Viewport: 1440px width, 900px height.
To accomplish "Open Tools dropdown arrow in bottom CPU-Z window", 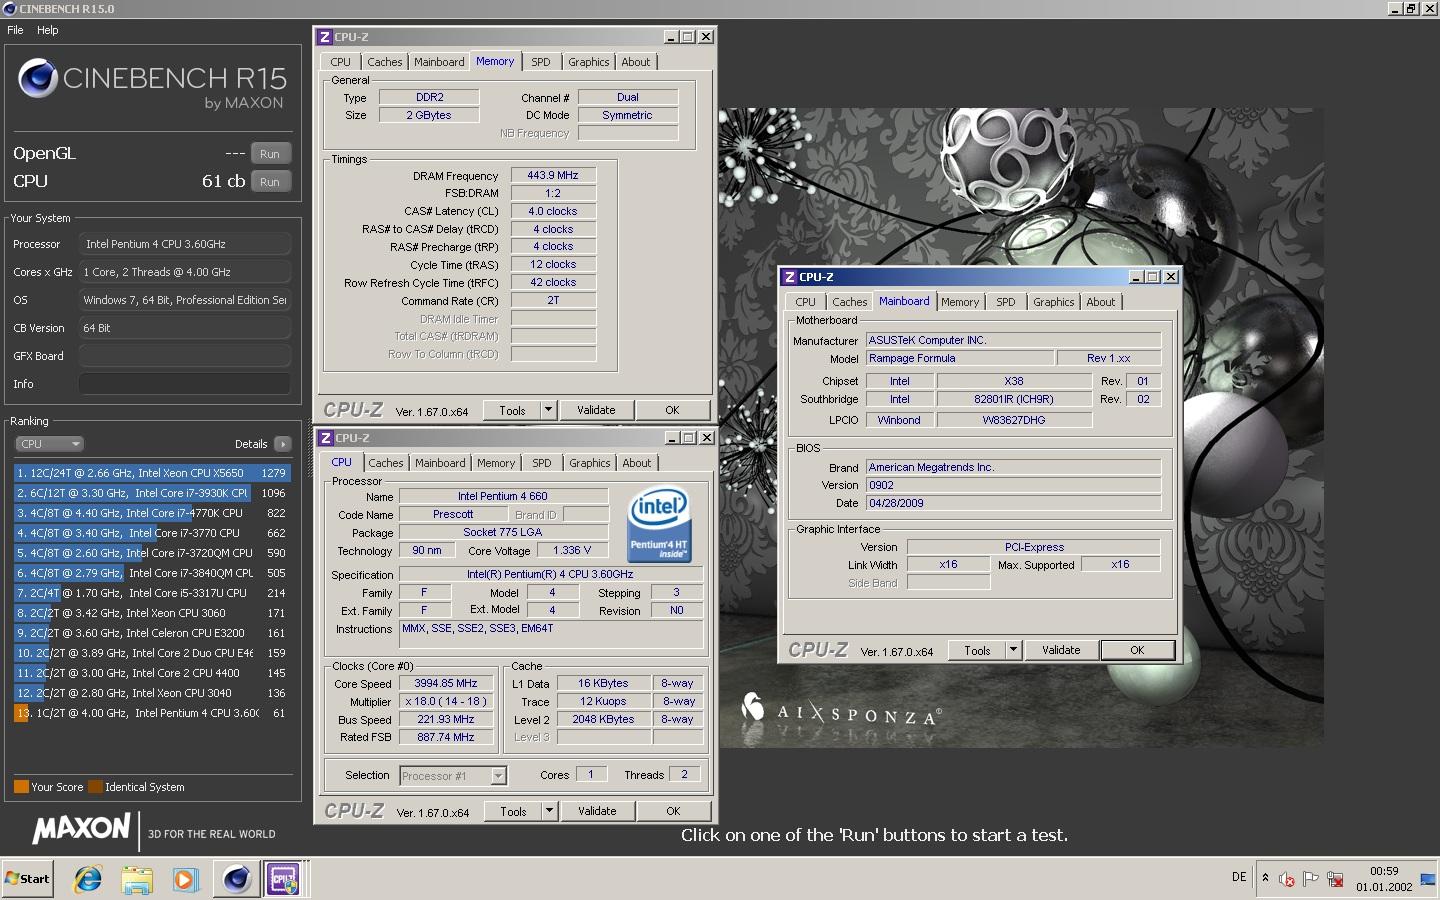I will coord(549,811).
